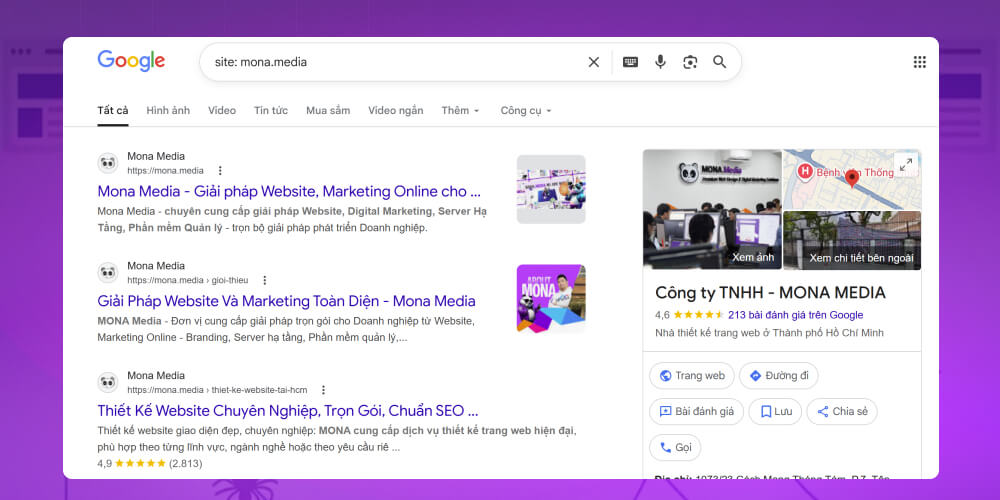Open the Tin tức tab

click(271, 110)
